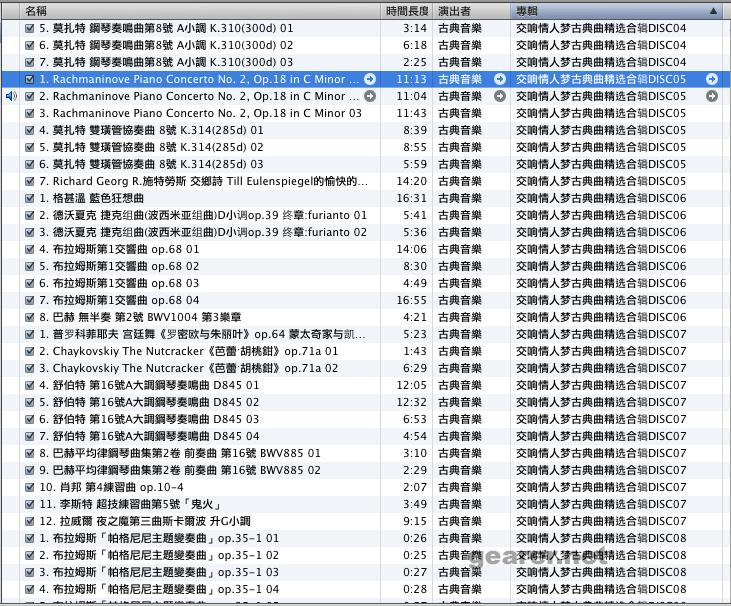Select 巴赫平均律 BWV885 02 track
This screenshot has width=731, height=606.
click(180, 470)
